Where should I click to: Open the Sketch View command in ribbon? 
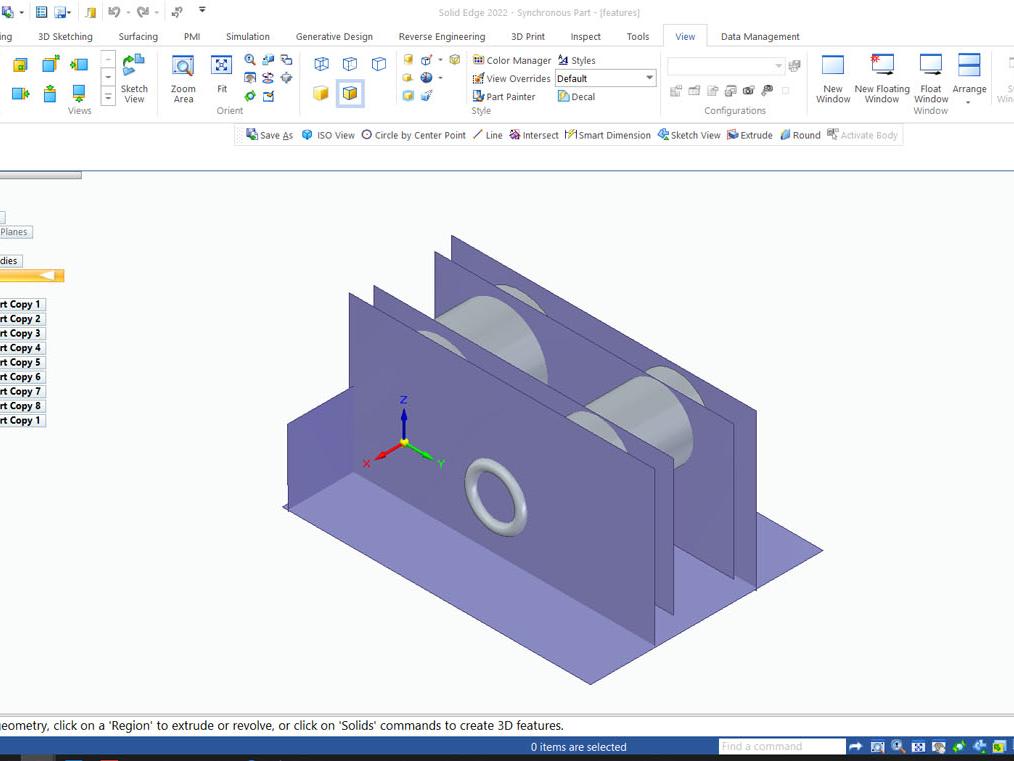[134, 79]
